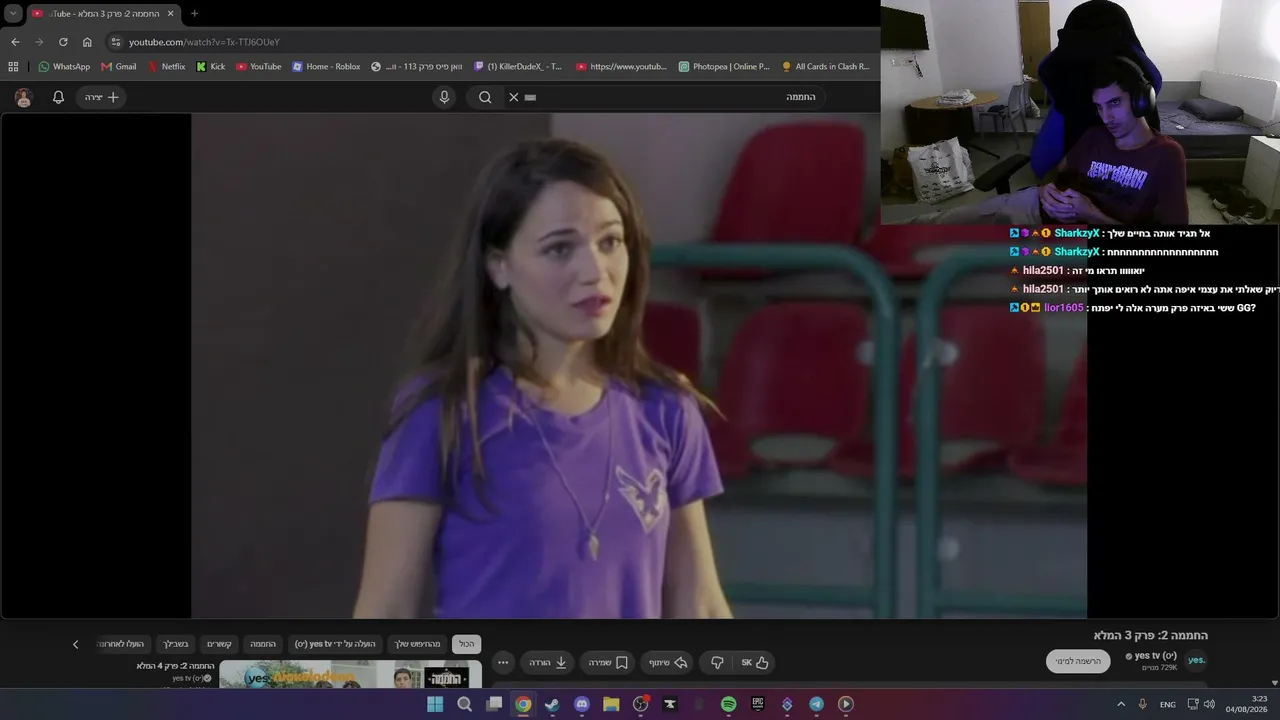This screenshot has height=720, width=1280.
Task: Switch to Chrome on the taskbar
Action: 523,704
